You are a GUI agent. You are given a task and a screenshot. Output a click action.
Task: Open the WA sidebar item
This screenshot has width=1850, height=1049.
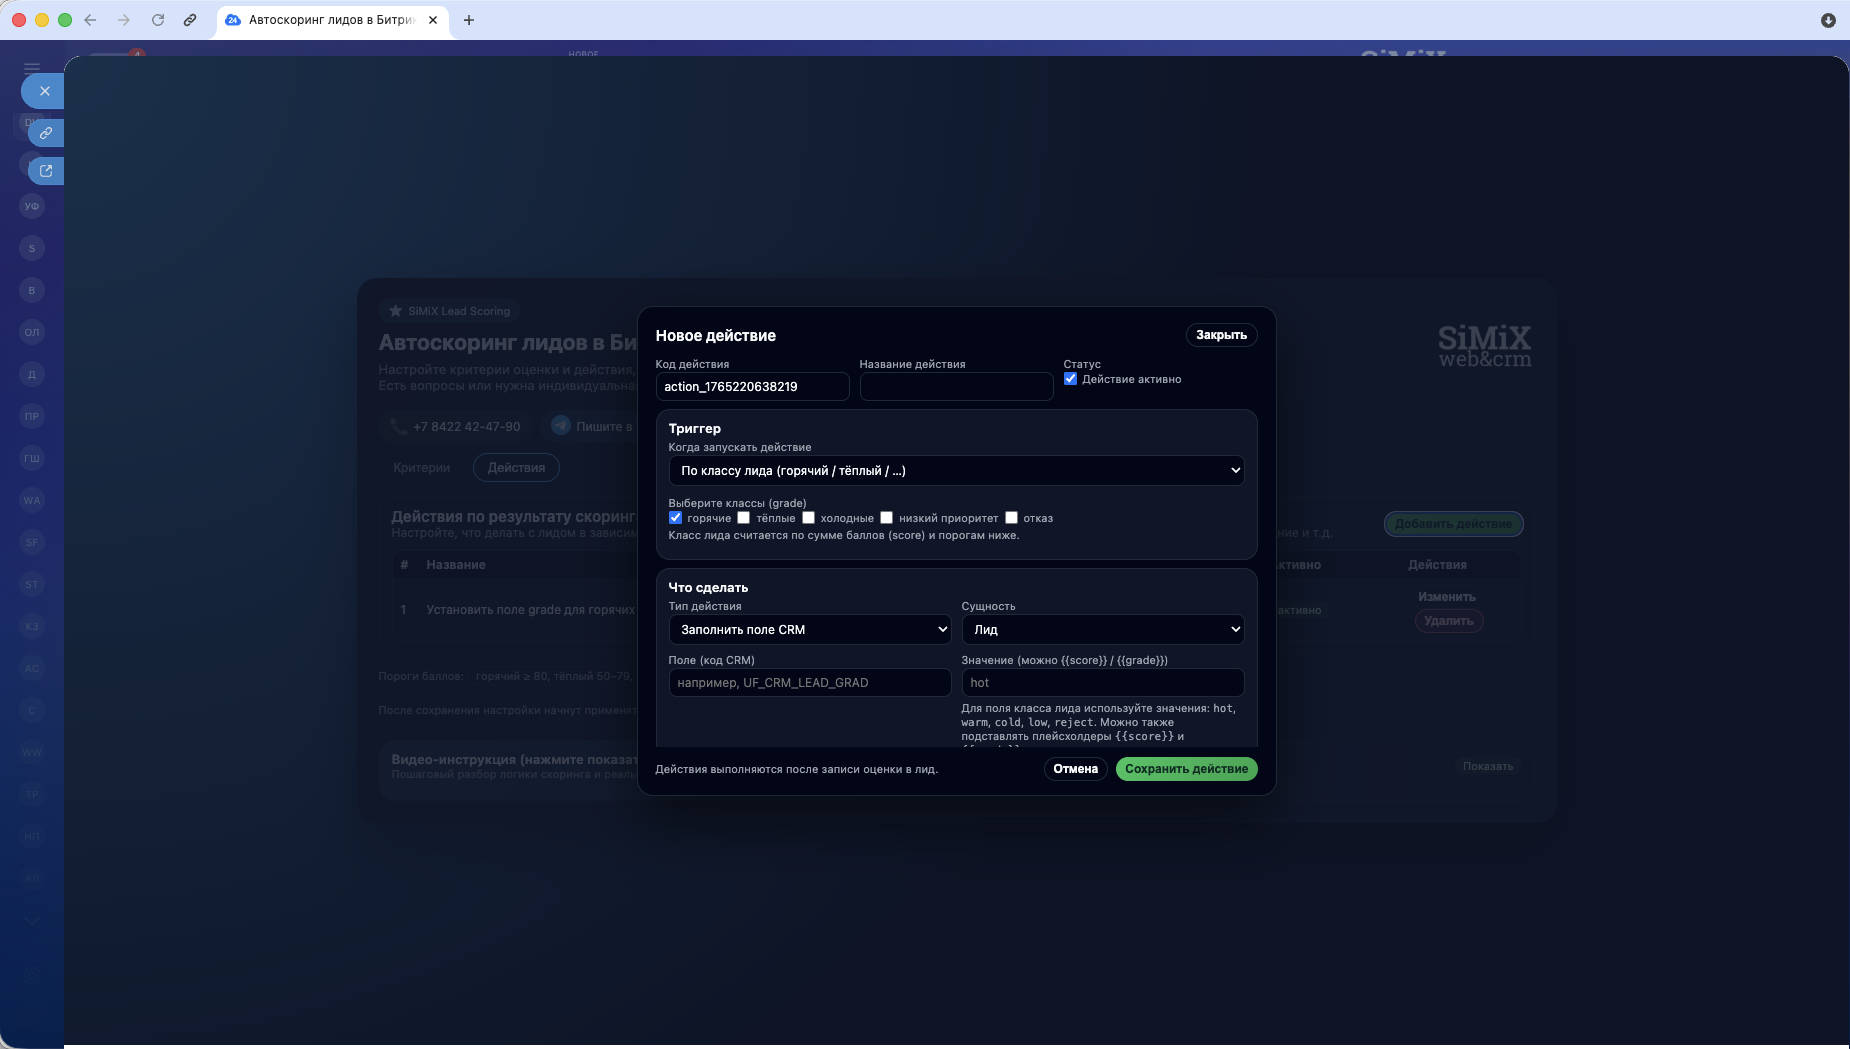(32, 501)
